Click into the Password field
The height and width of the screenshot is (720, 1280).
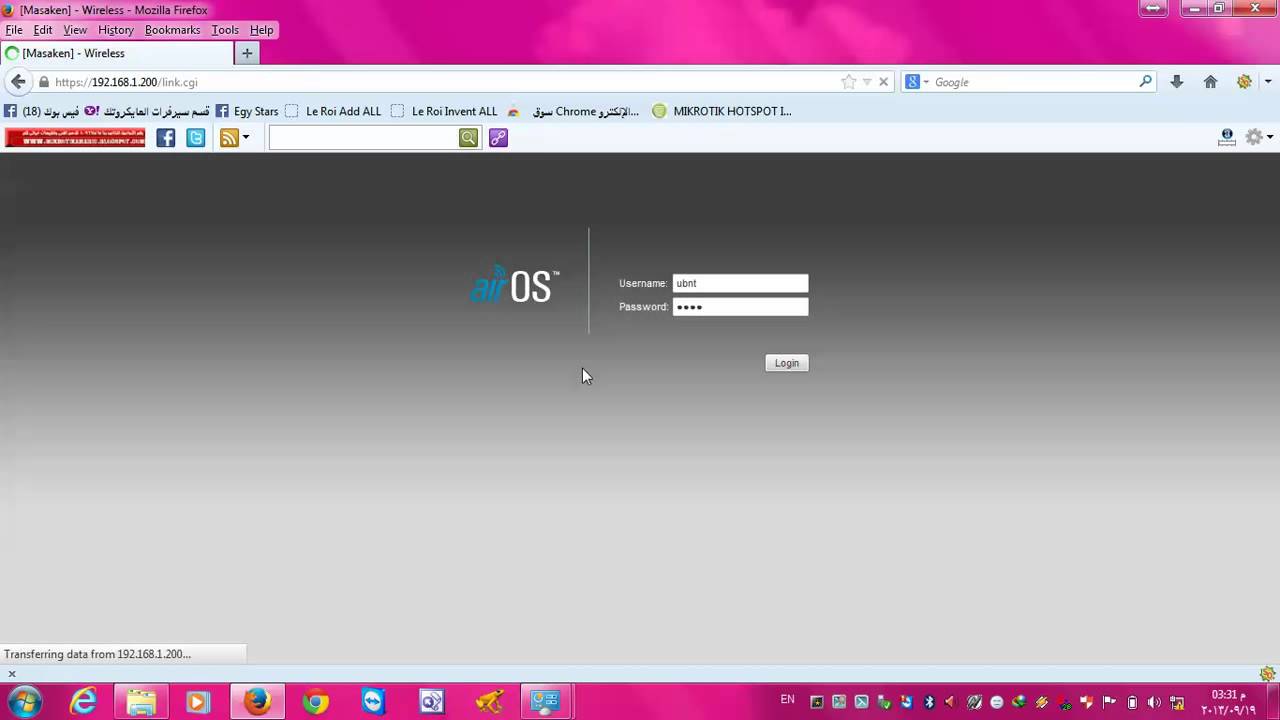click(740, 307)
